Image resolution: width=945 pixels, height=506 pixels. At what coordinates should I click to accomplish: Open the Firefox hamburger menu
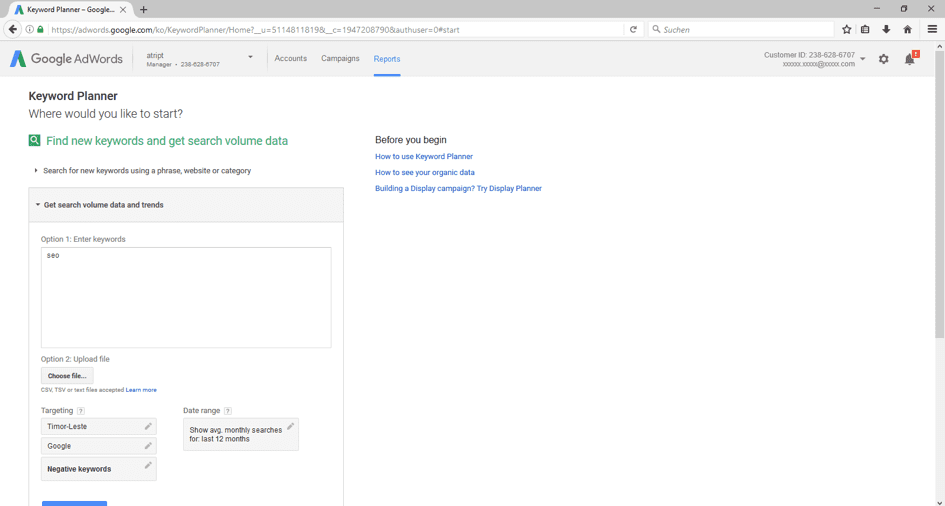click(x=932, y=30)
